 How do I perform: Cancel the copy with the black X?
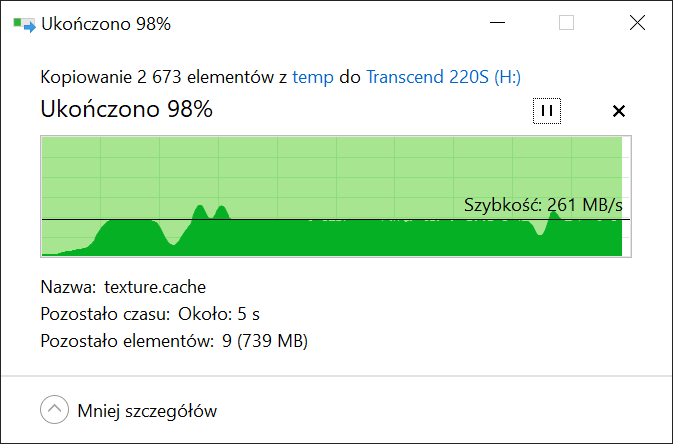coord(618,111)
